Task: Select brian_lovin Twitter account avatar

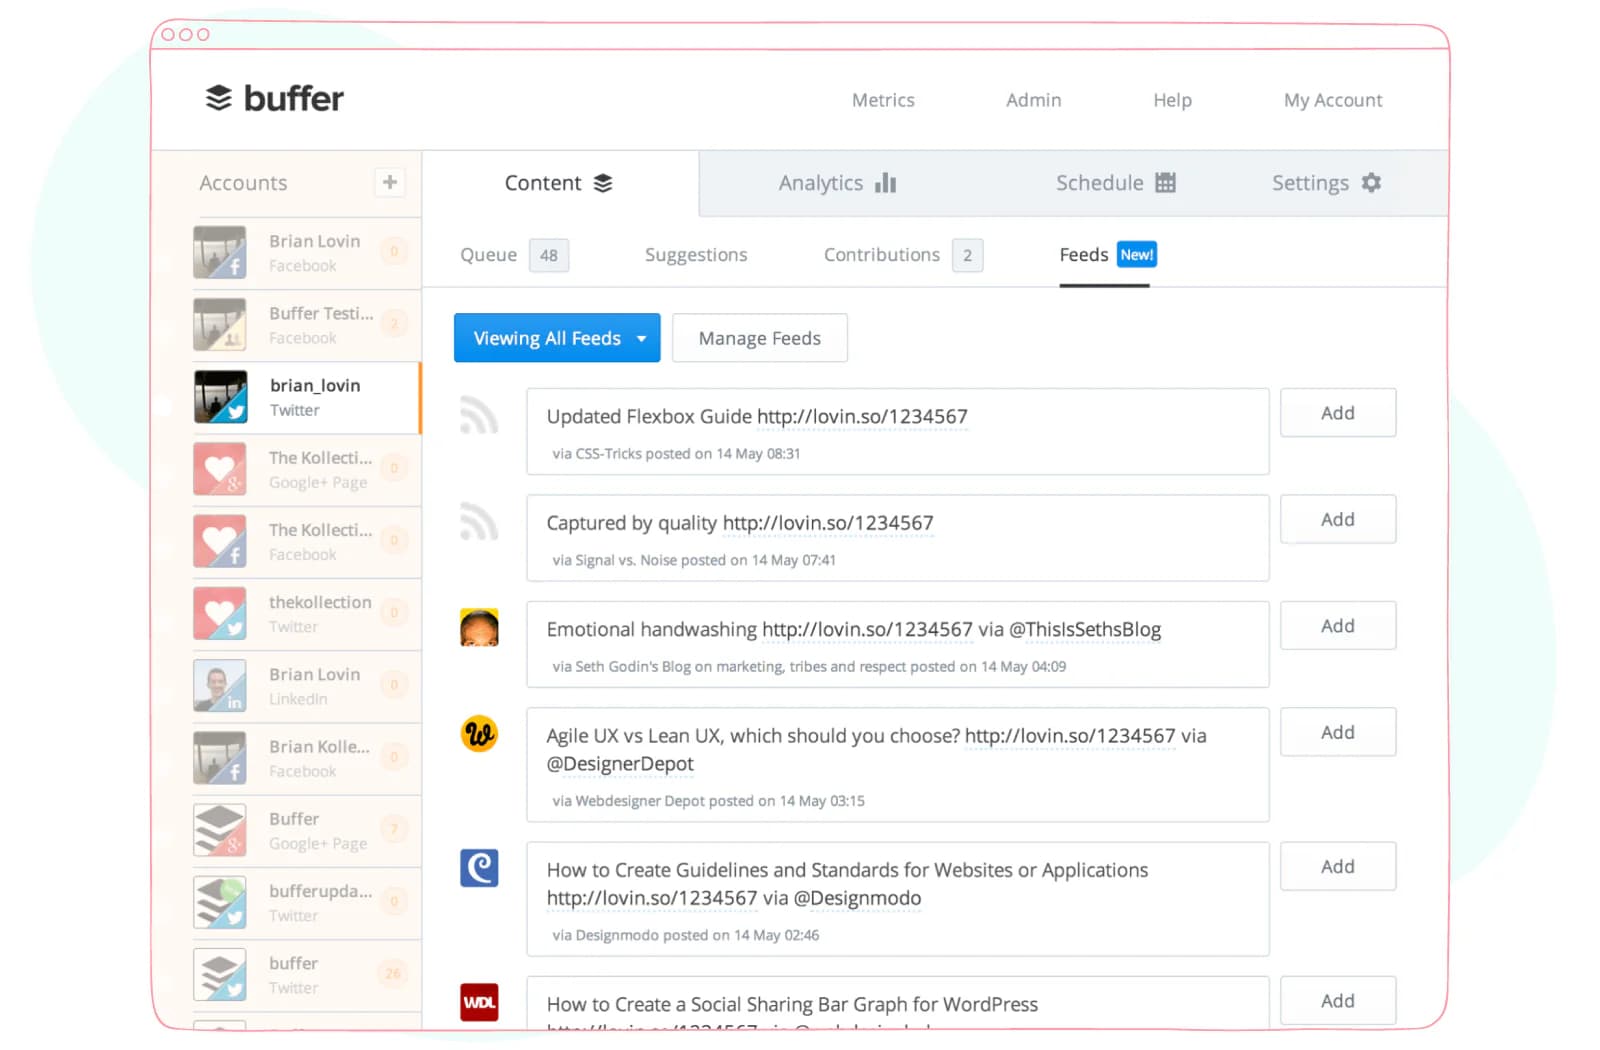Action: tap(220, 396)
